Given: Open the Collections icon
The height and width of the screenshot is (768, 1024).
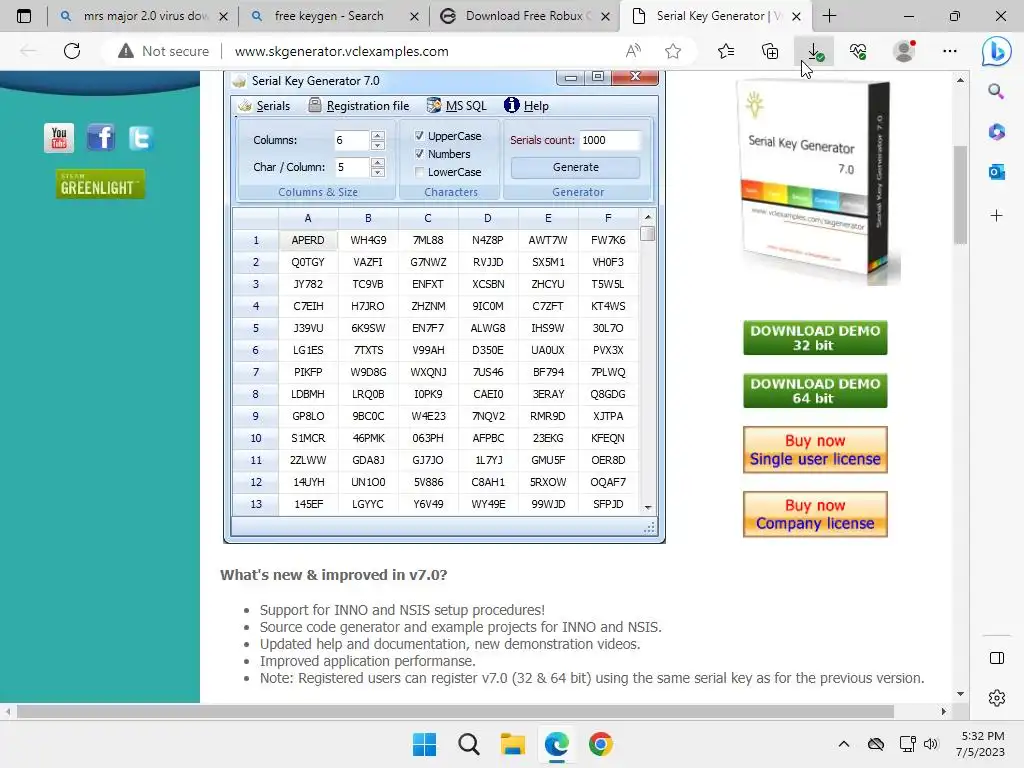Looking at the screenshot, I should (770, 51).
